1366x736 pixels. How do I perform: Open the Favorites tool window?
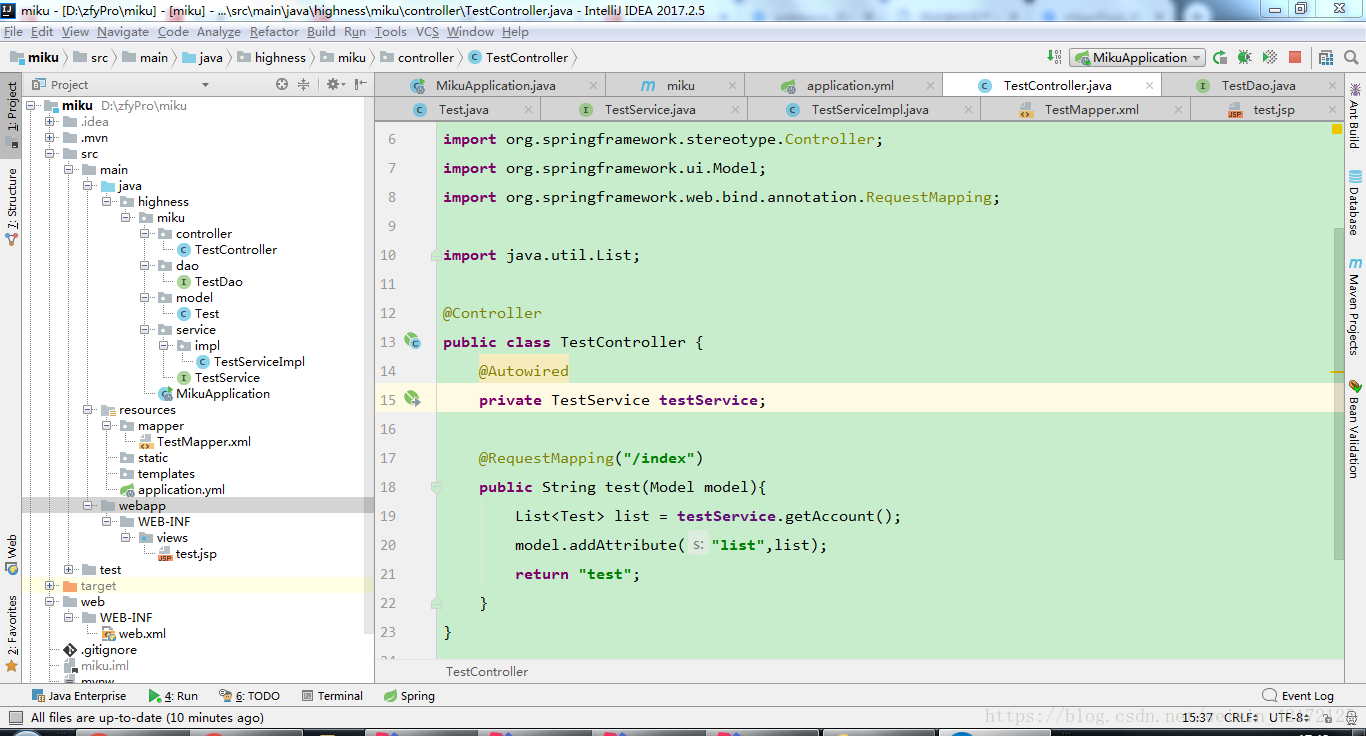coord(12,633)
